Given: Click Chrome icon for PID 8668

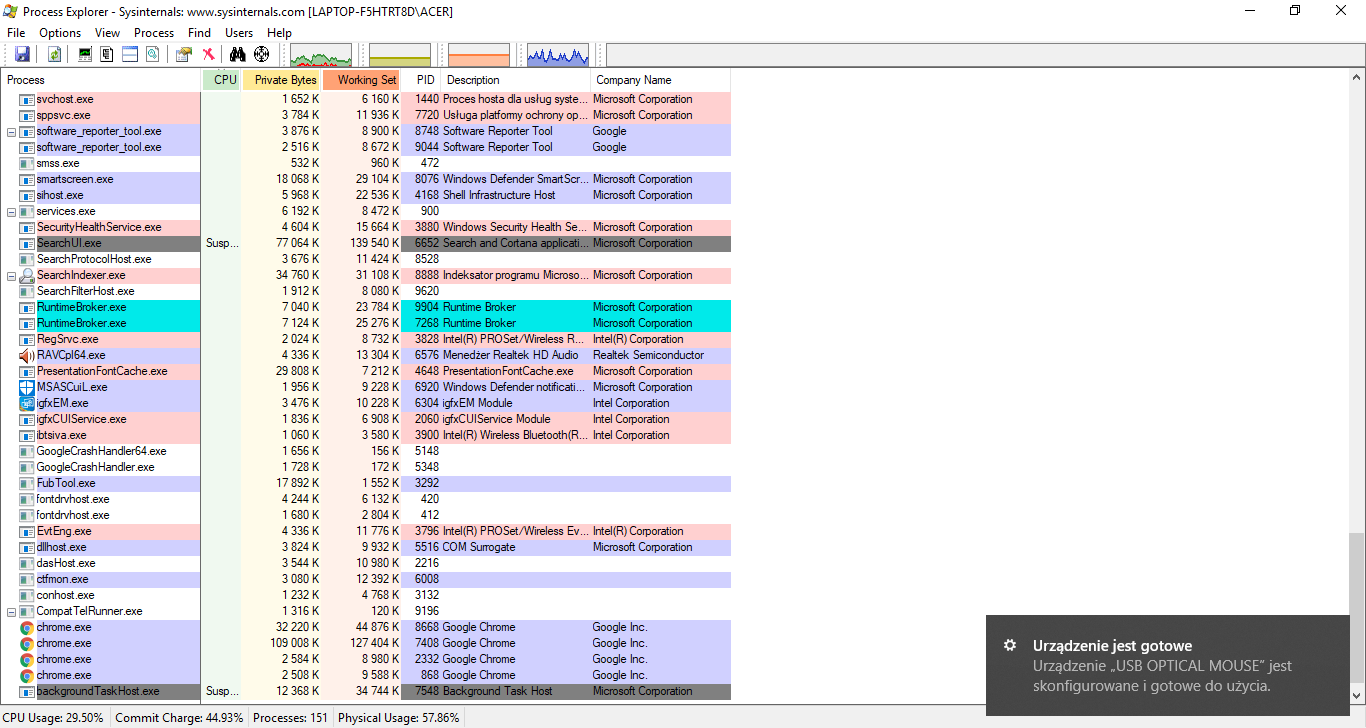Looking at the screenshot, I should coord(27,627).
